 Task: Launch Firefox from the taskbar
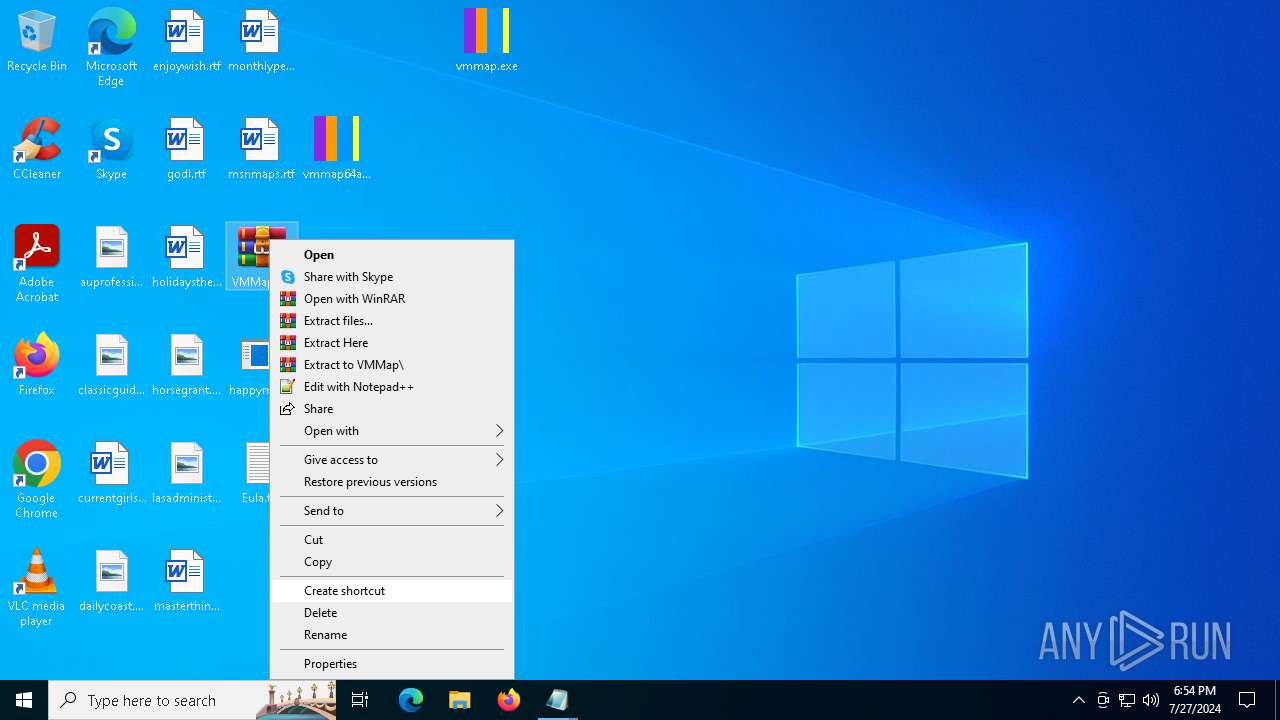(509, 700)
